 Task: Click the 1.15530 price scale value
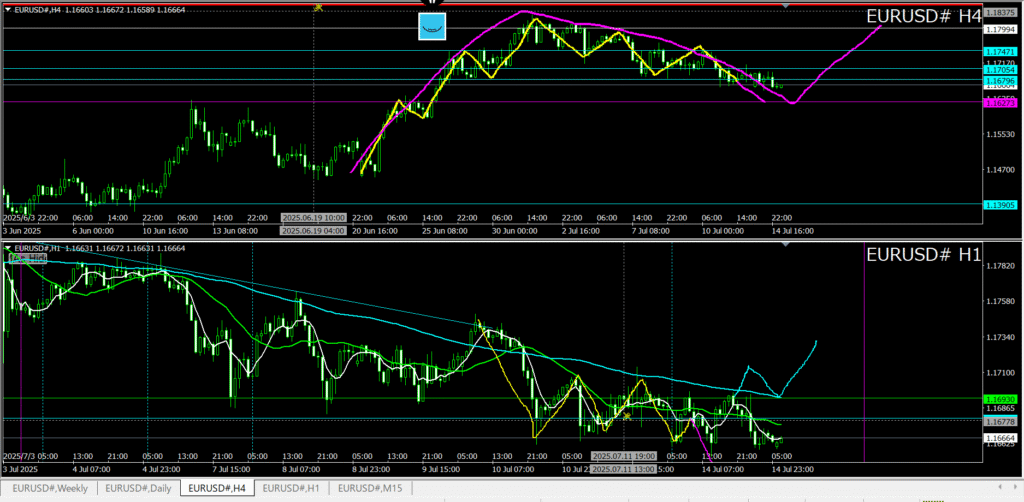tap(1000, 134)
